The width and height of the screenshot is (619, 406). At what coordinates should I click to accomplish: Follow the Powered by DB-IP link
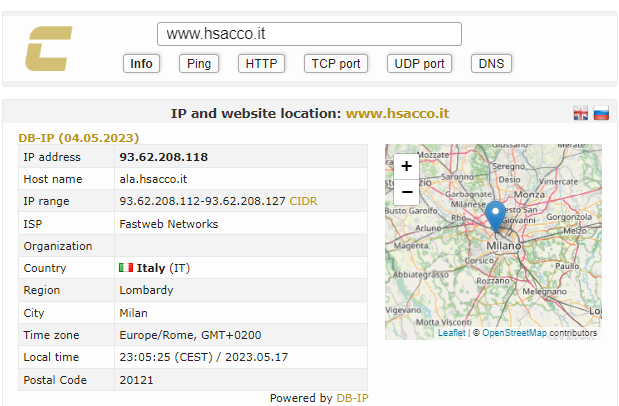(351, 398)
